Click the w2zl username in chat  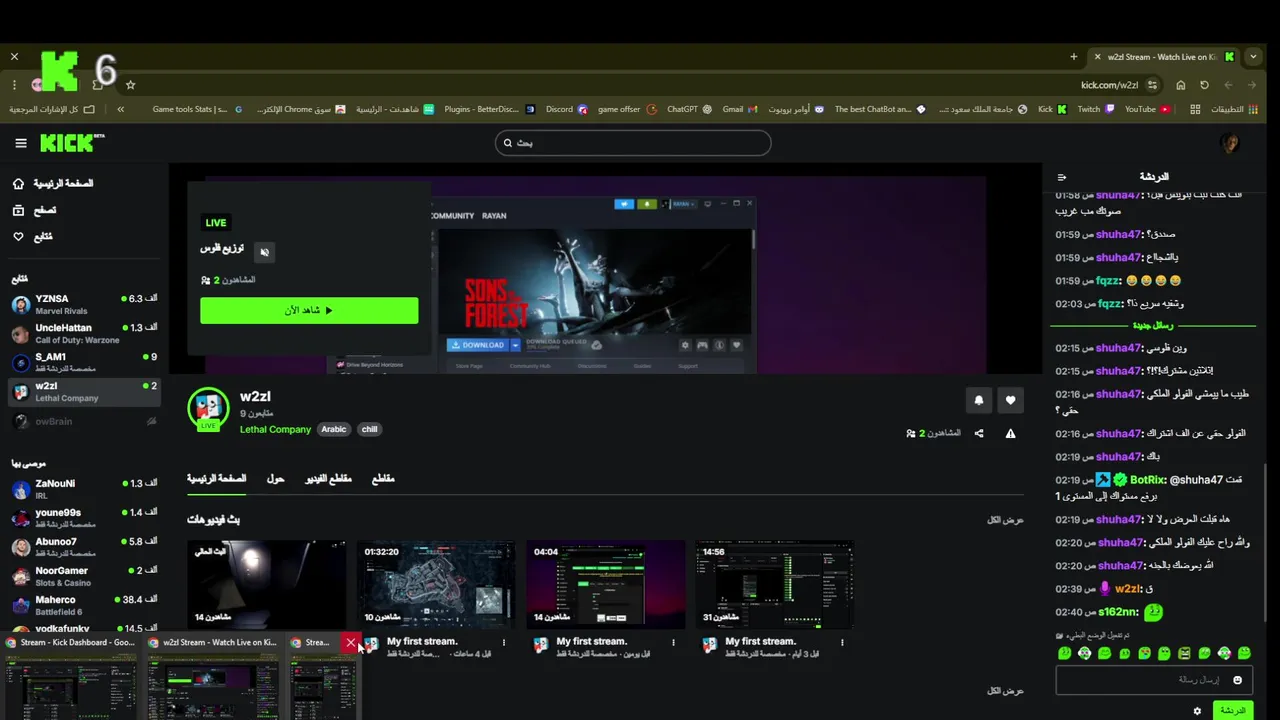point(1128,589)
